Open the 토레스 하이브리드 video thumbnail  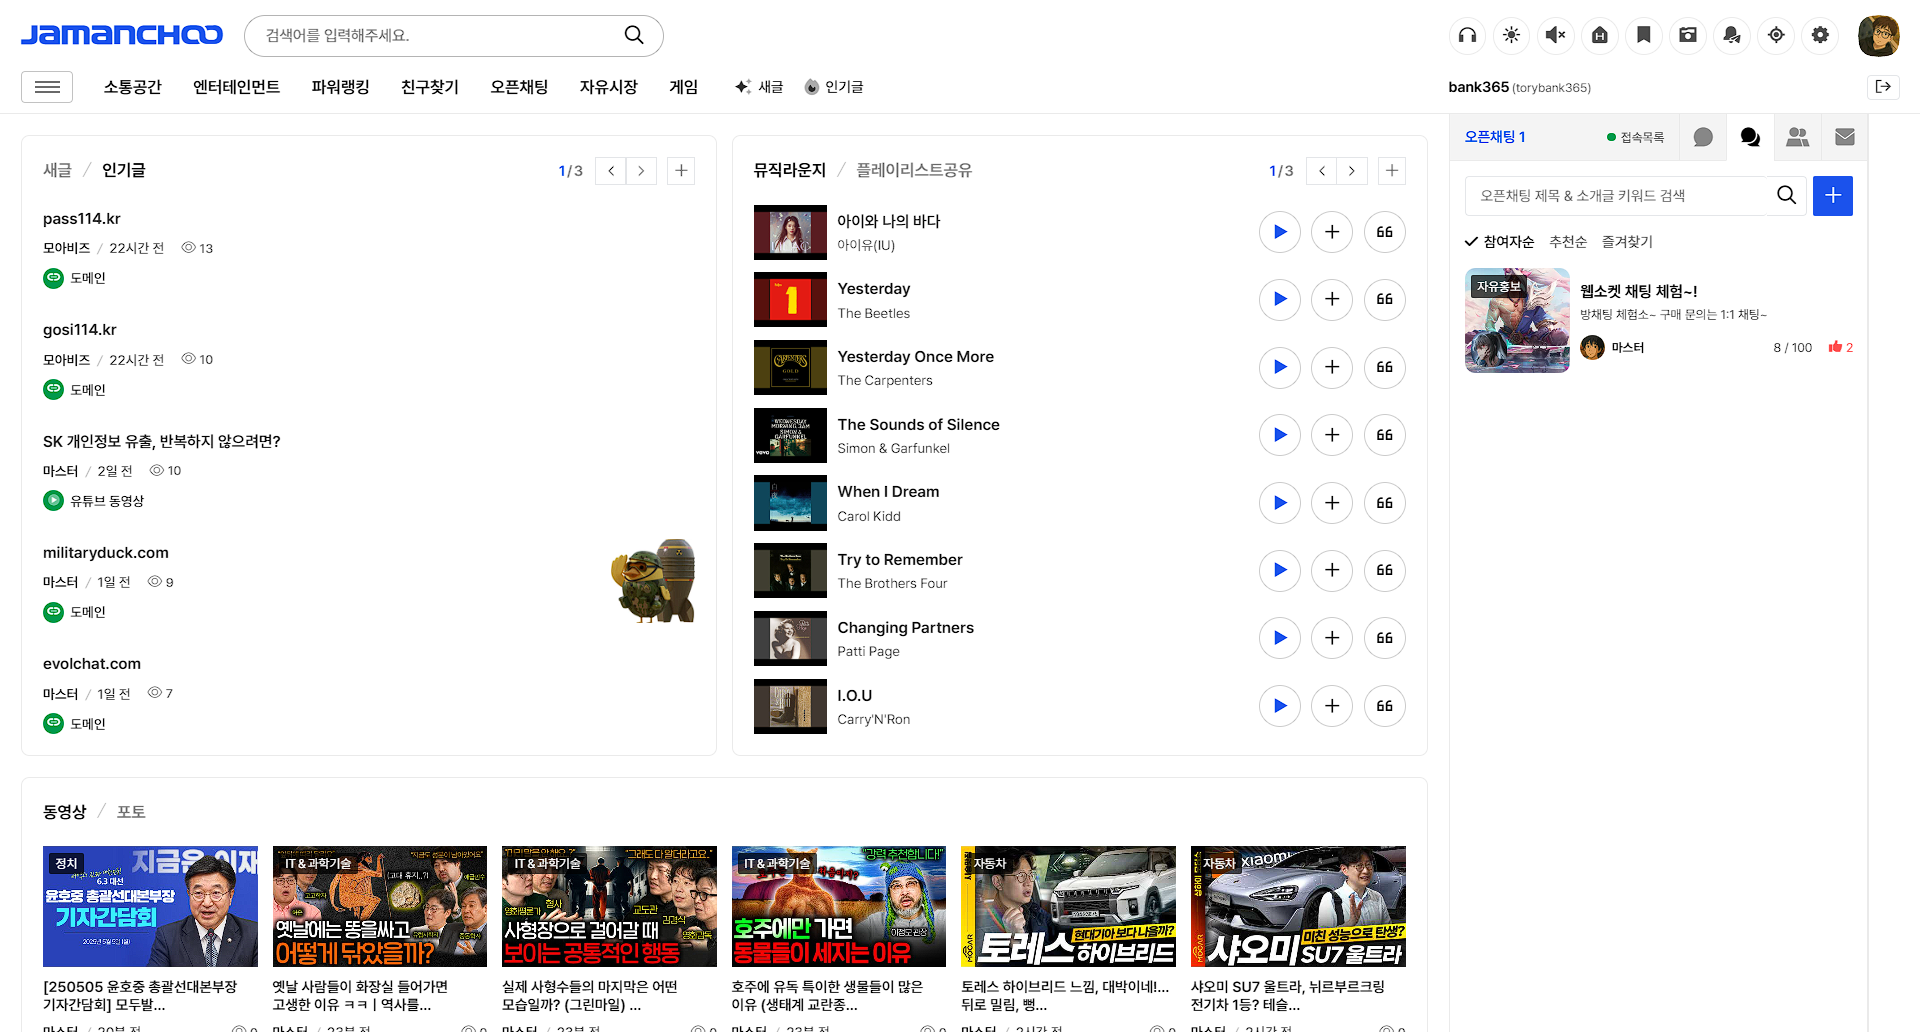coord(1068,906)
